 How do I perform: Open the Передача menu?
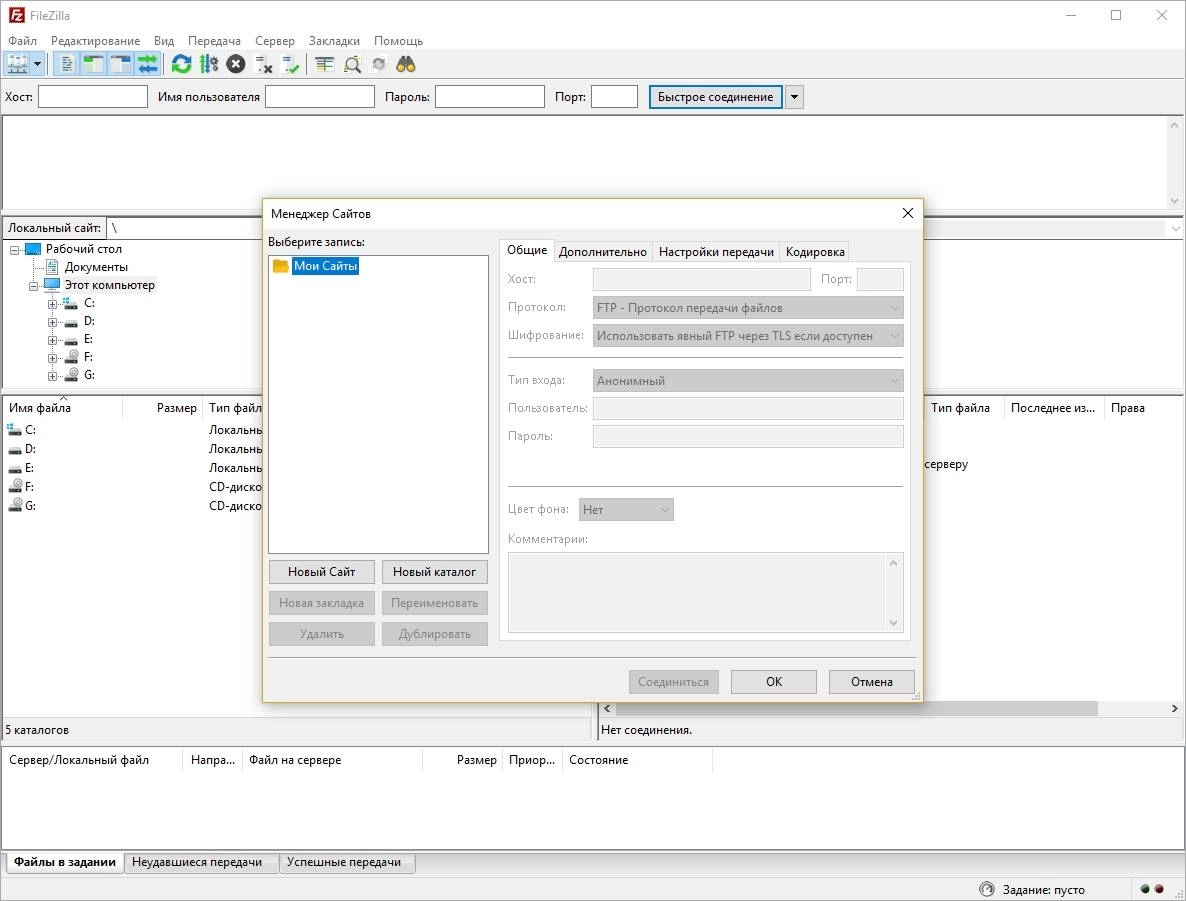click(214, 41)
